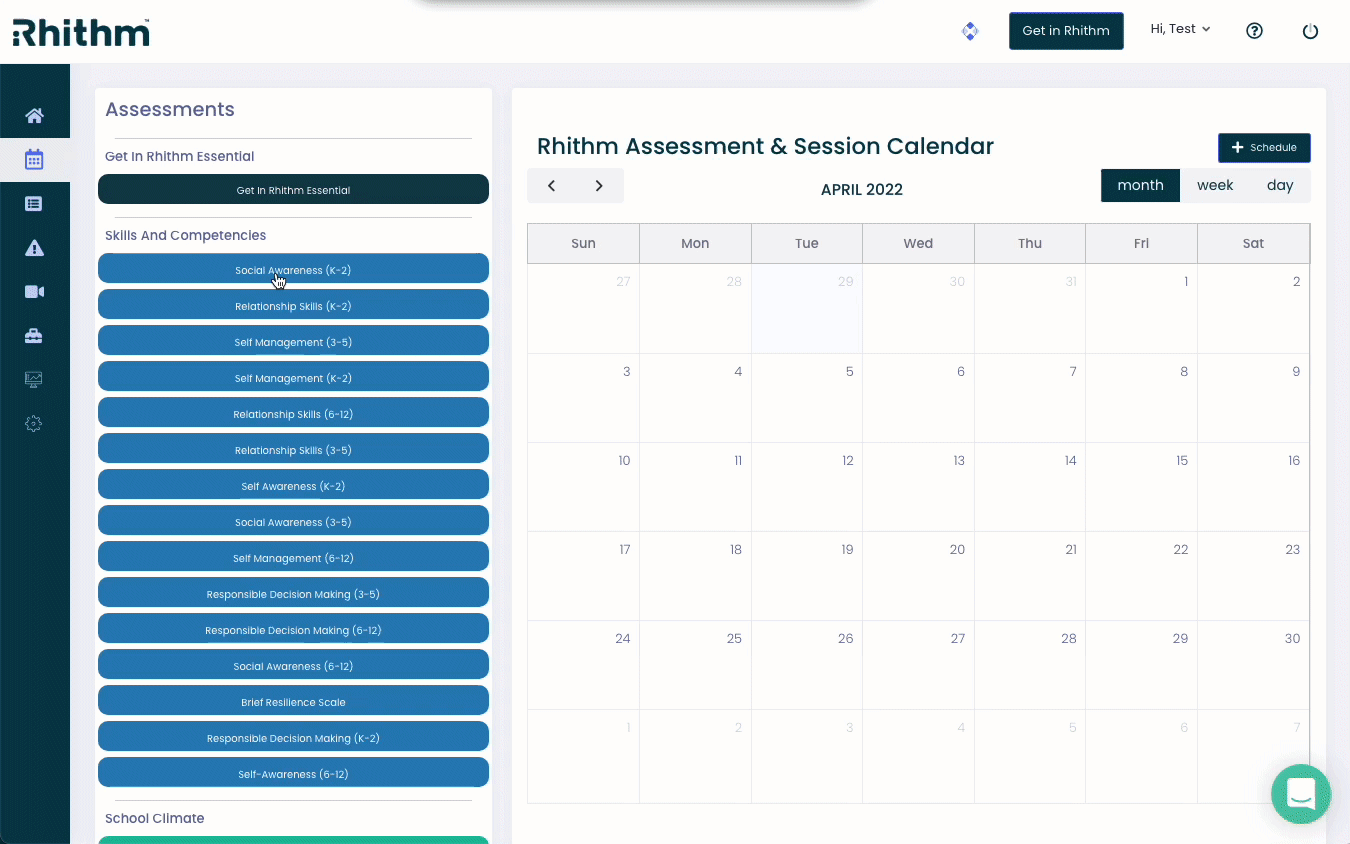Select April 5 on the calendar
The image size is (1350, 844).
pos(806,398)
